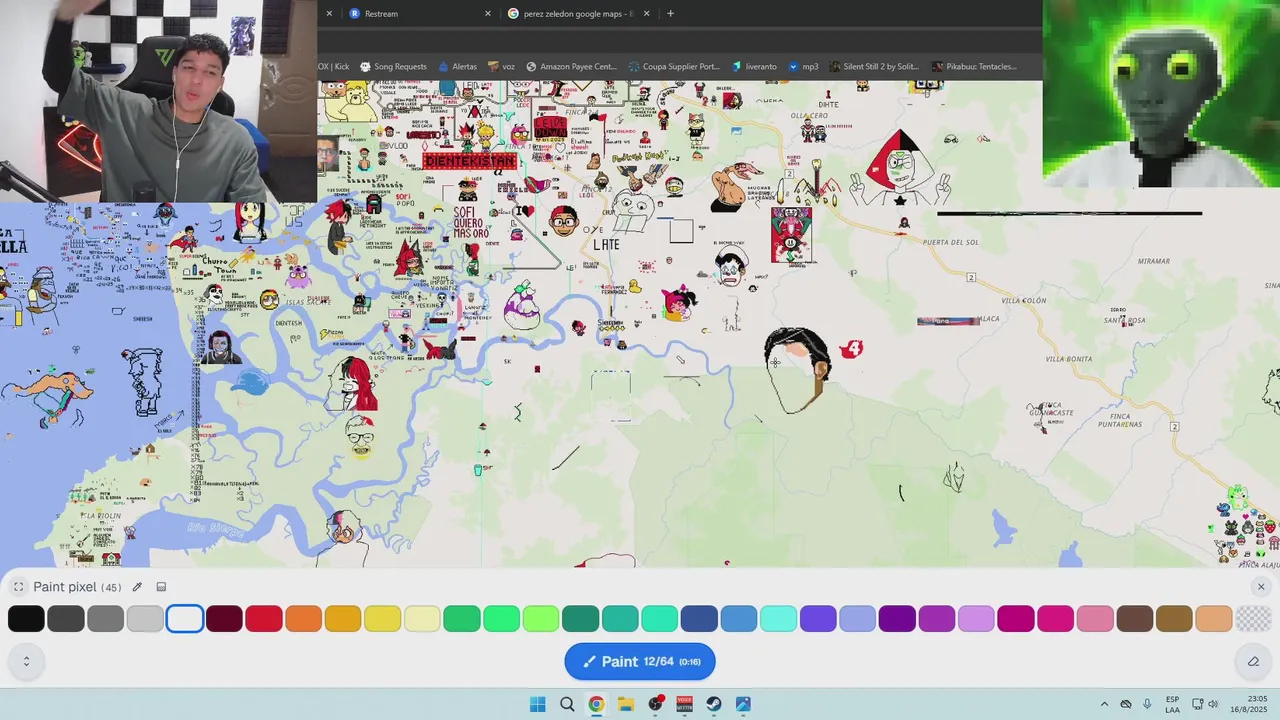Open Coupa Supplier Portal bookmark
The width and height of the screenshot is (1280, 720).
coord(673,67)
